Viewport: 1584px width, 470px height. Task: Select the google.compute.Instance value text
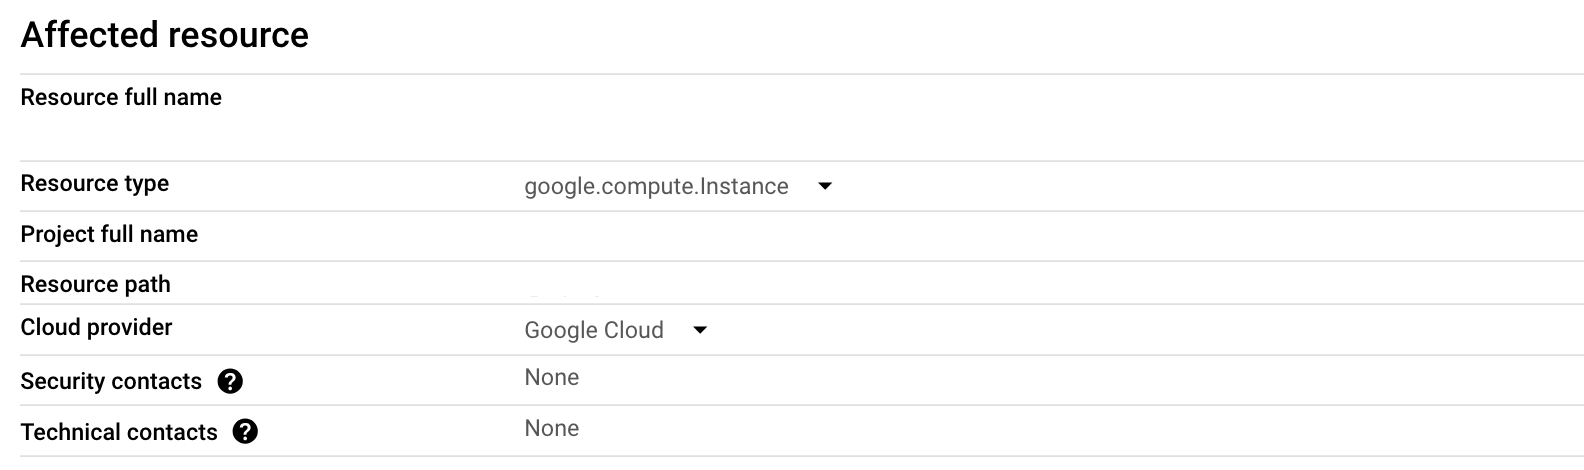pyautogui.click(x=656, y=186)
